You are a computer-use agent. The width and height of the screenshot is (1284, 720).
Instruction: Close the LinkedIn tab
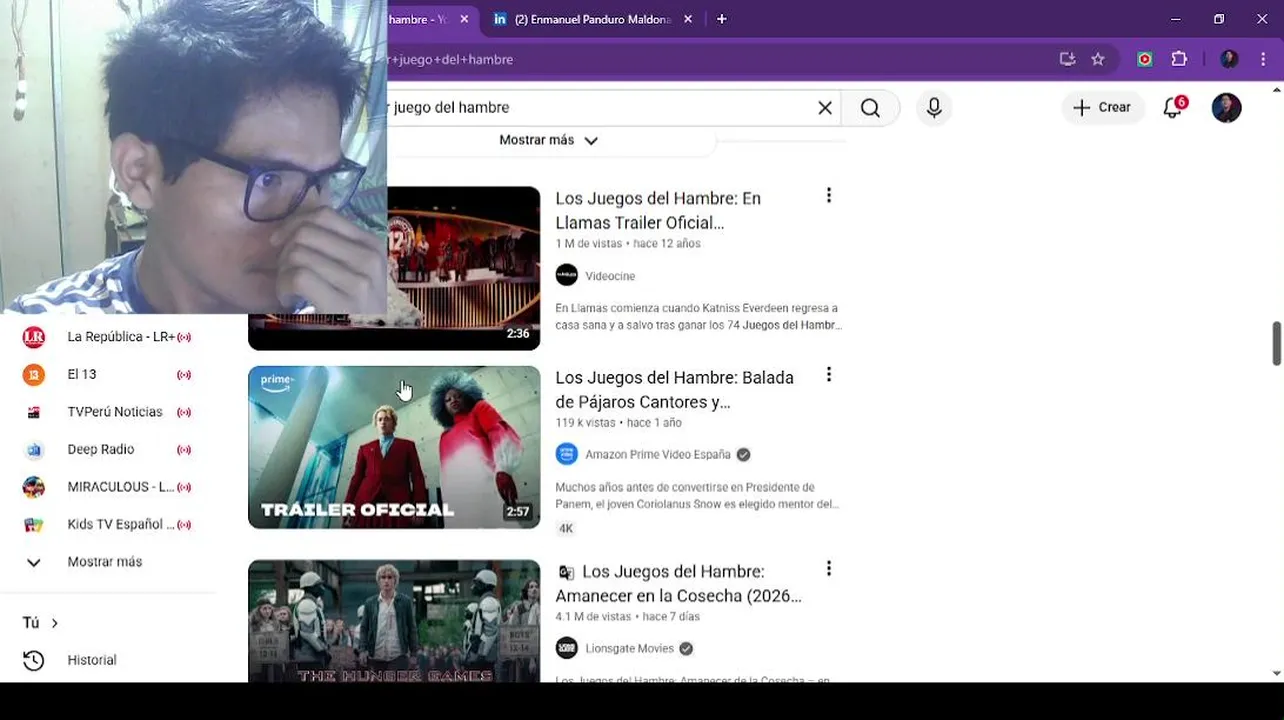[x=687, y=19]
